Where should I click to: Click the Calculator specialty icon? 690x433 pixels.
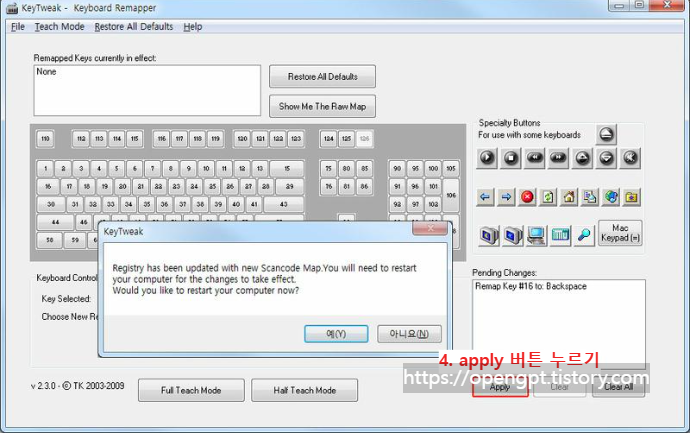click(560, 235)
